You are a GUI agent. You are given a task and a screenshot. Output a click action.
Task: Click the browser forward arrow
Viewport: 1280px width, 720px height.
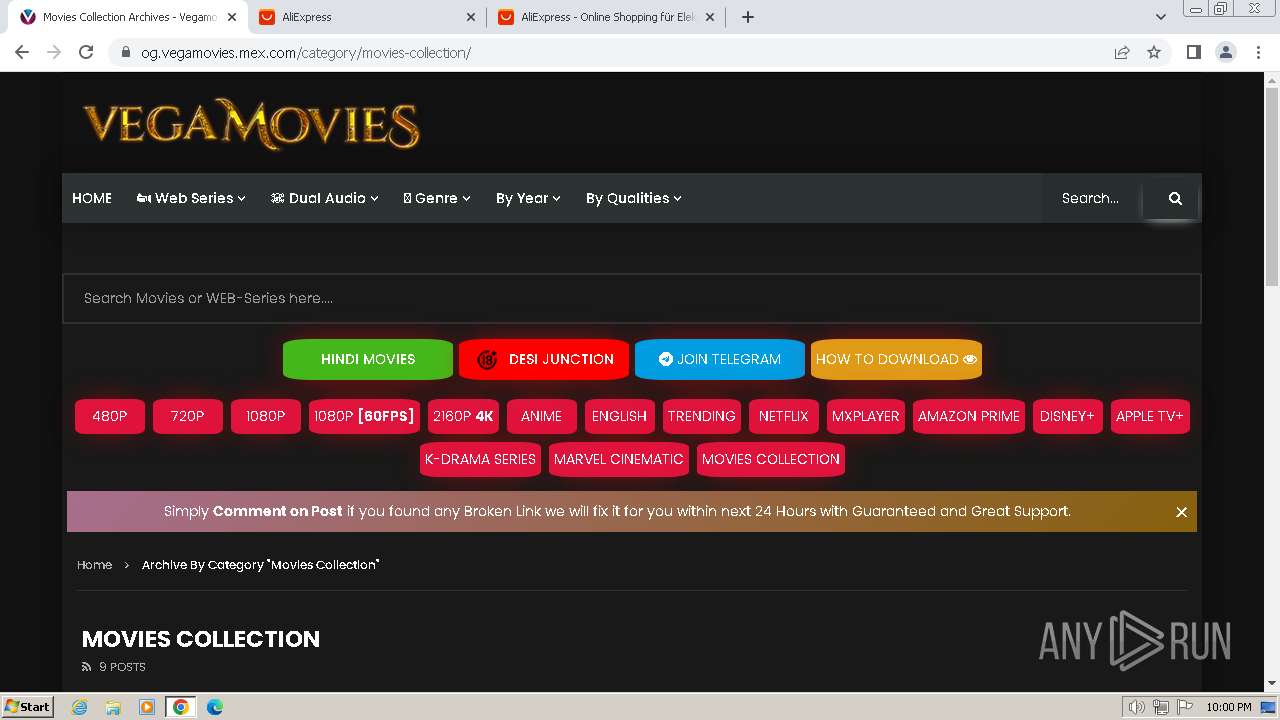pyautogui.click(x=54, y=52)
